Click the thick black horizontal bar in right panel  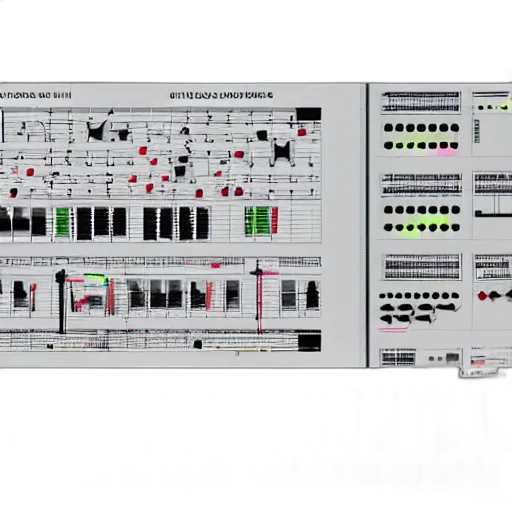[493, 214]
